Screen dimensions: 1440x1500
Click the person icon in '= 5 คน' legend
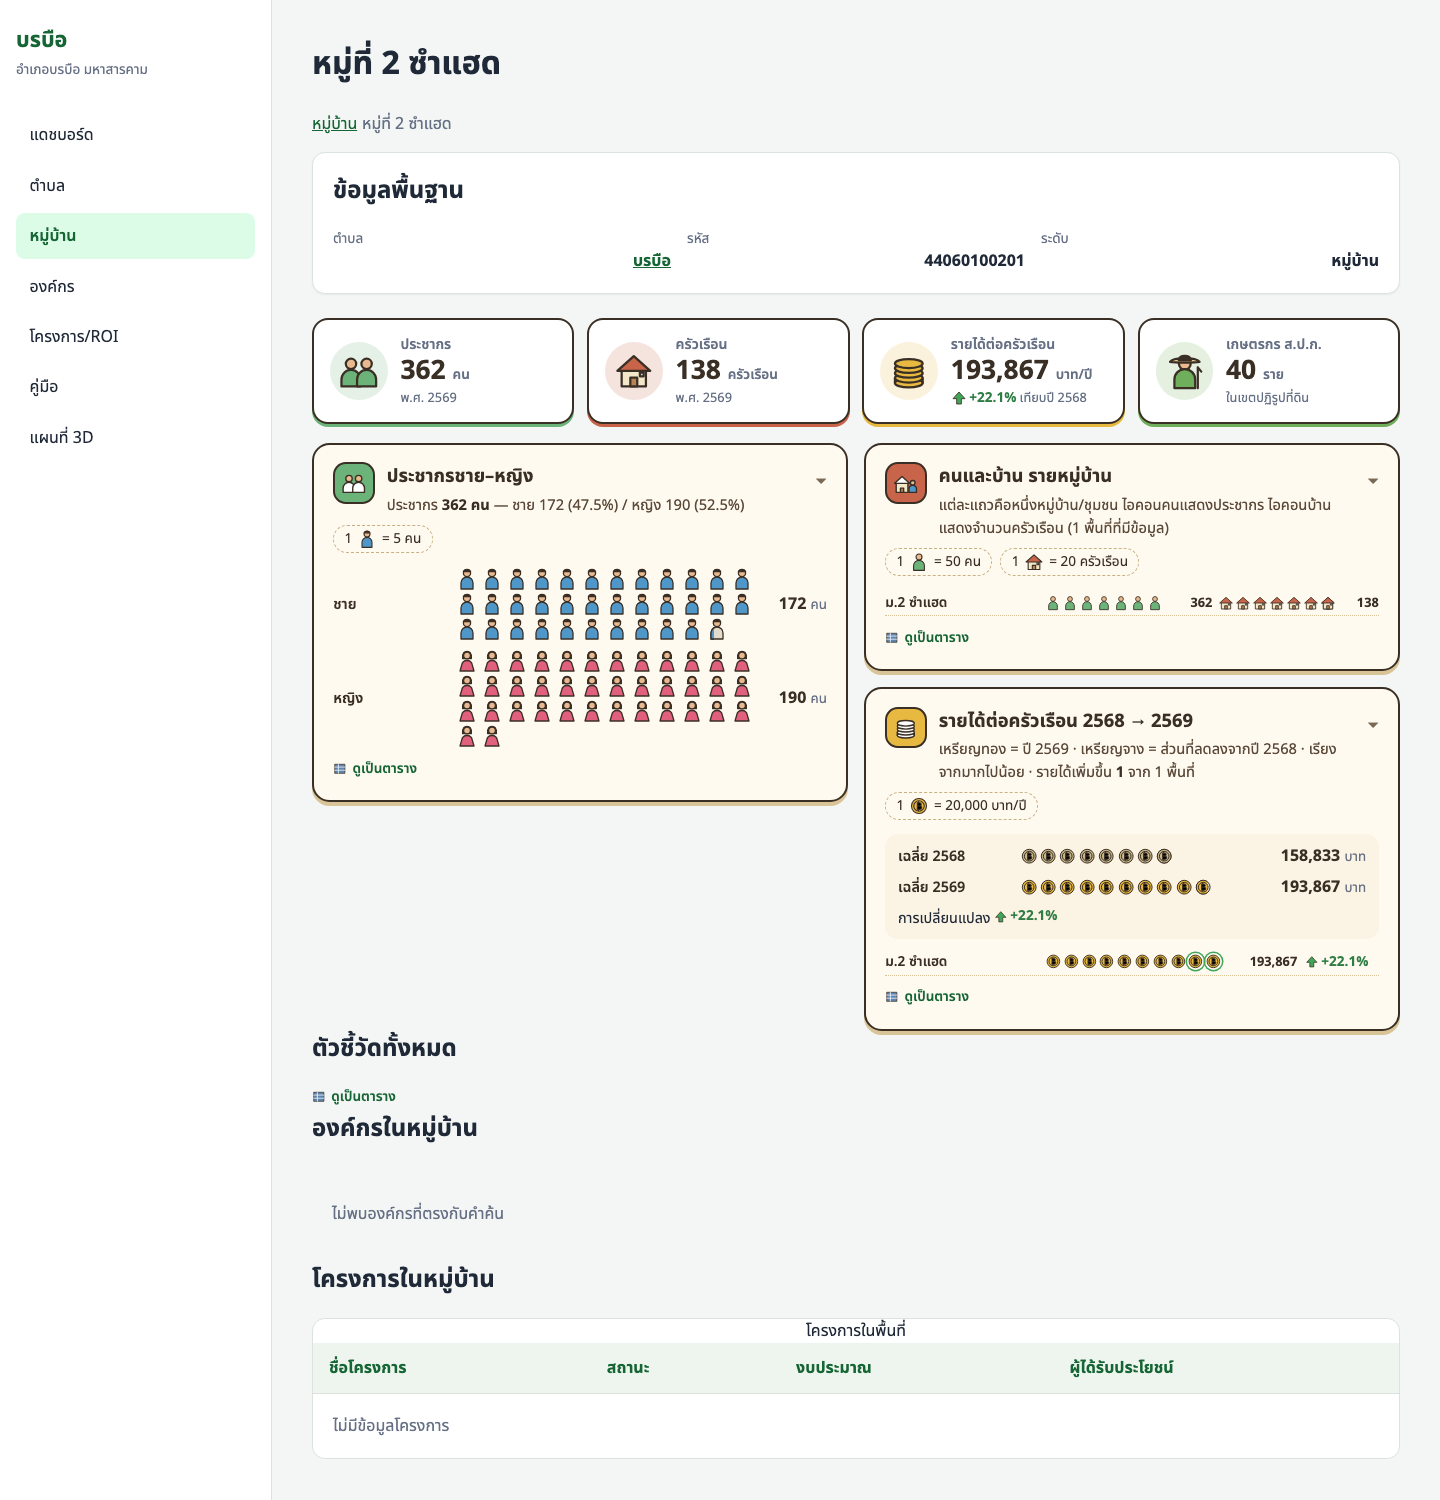367,539
